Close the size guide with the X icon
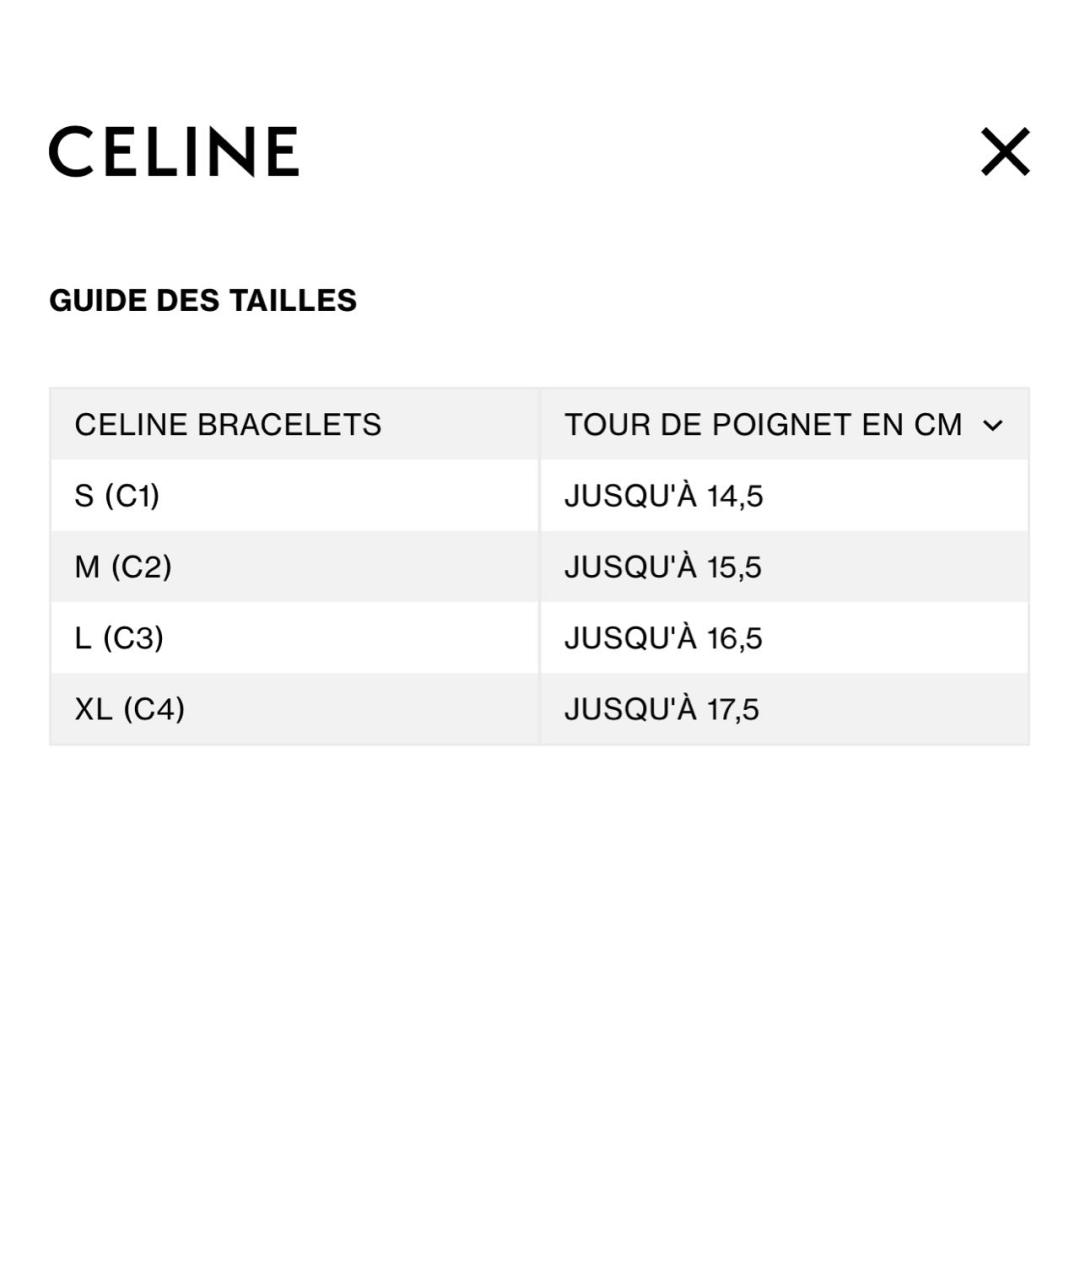Screen dimensions: 1080x1280 [x=1005, y=152]
